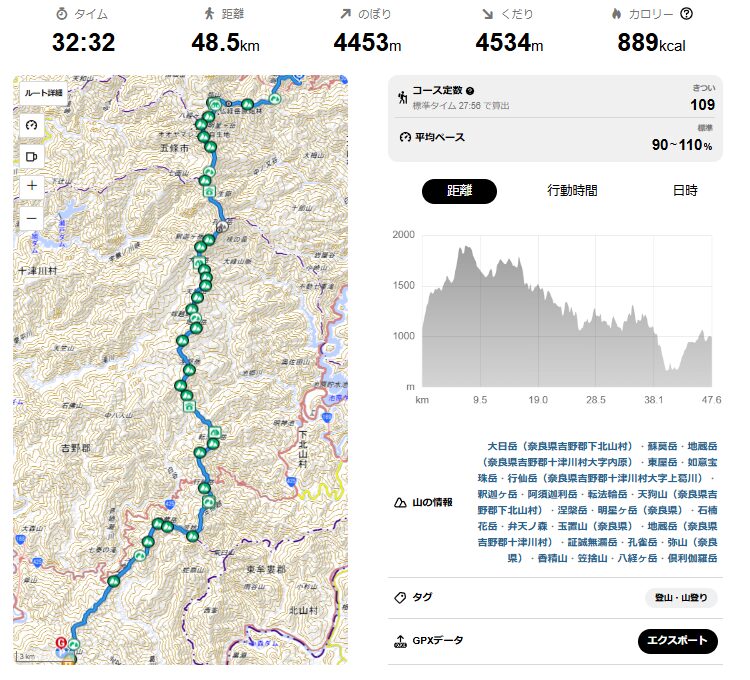The height and width of the screenshot is (680, 750).
Task: Click the elevation chart peak area
Action: (464, 255)
